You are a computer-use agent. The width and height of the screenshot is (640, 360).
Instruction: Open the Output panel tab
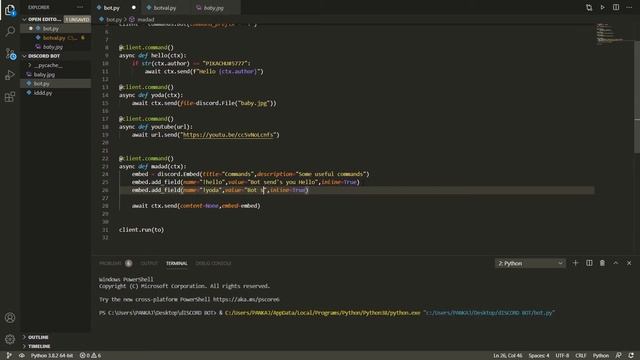pyautogui.click(x=149, y=263)
